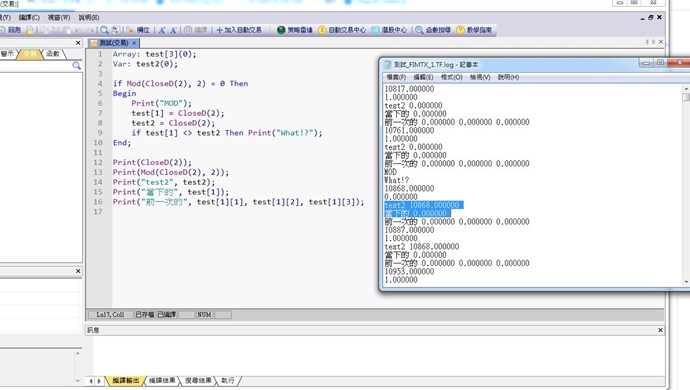The image size is (690, 390).
Task: Open Notepad's 說明(H) menu
Action: point(508,77)
